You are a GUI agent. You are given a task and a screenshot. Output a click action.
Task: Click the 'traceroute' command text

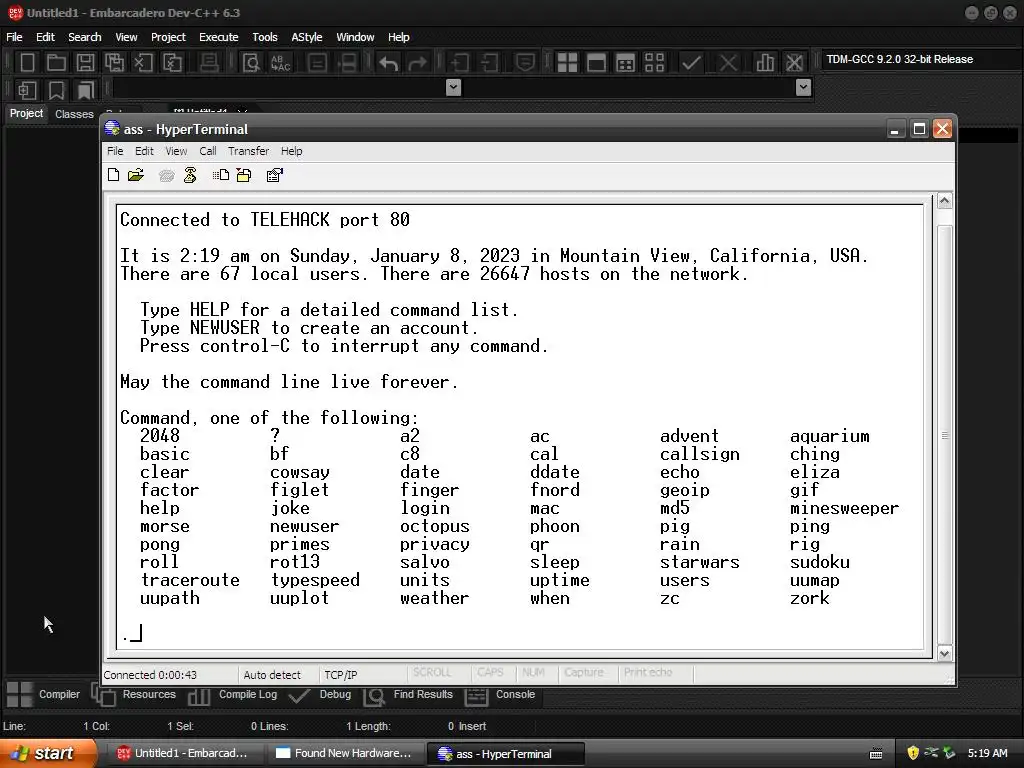point(190,580)
